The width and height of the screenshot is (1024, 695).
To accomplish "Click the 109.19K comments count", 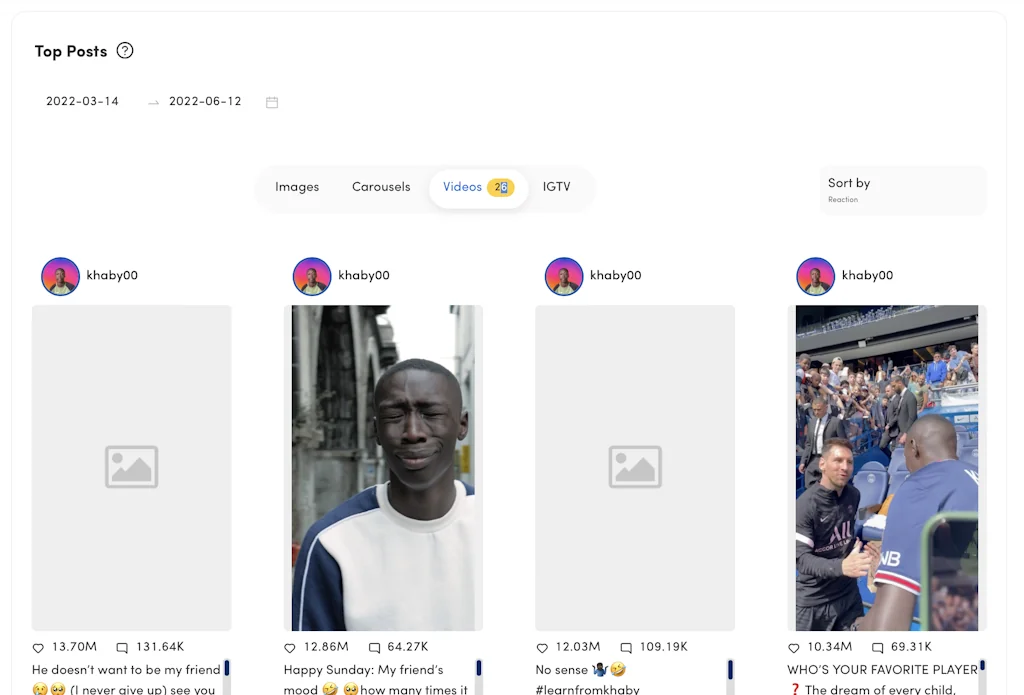I will click(x=664, y=647).
